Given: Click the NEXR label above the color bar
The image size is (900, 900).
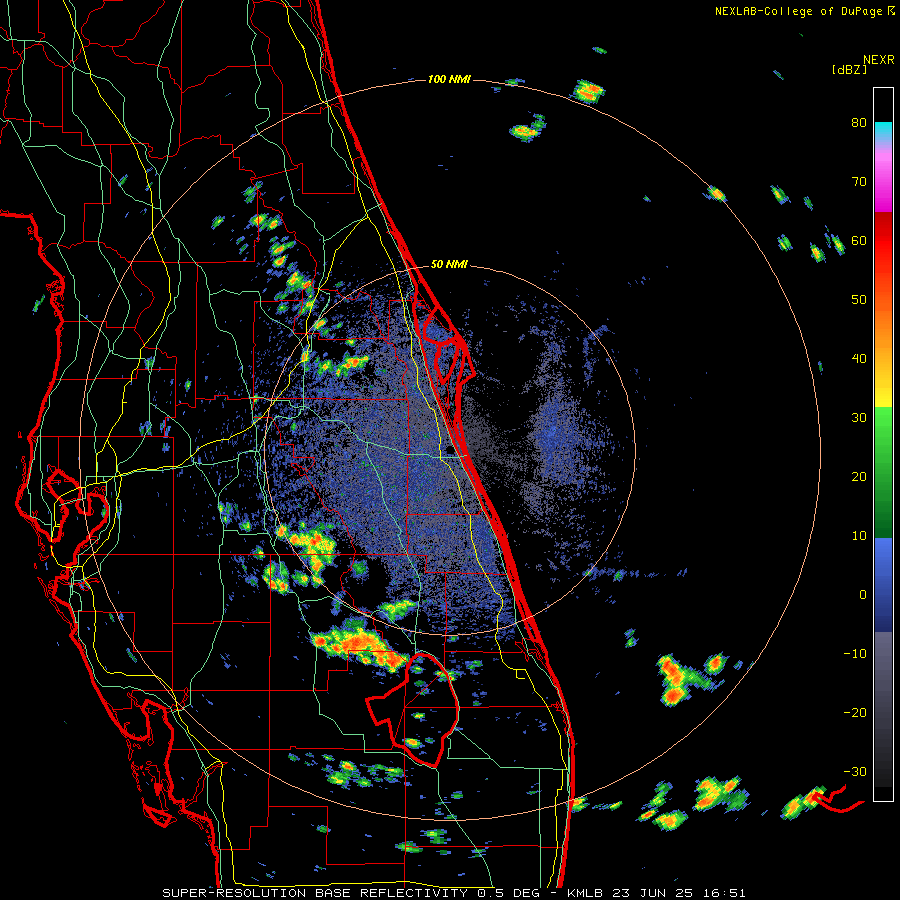Looking at the screenshot, I should 879,60.
